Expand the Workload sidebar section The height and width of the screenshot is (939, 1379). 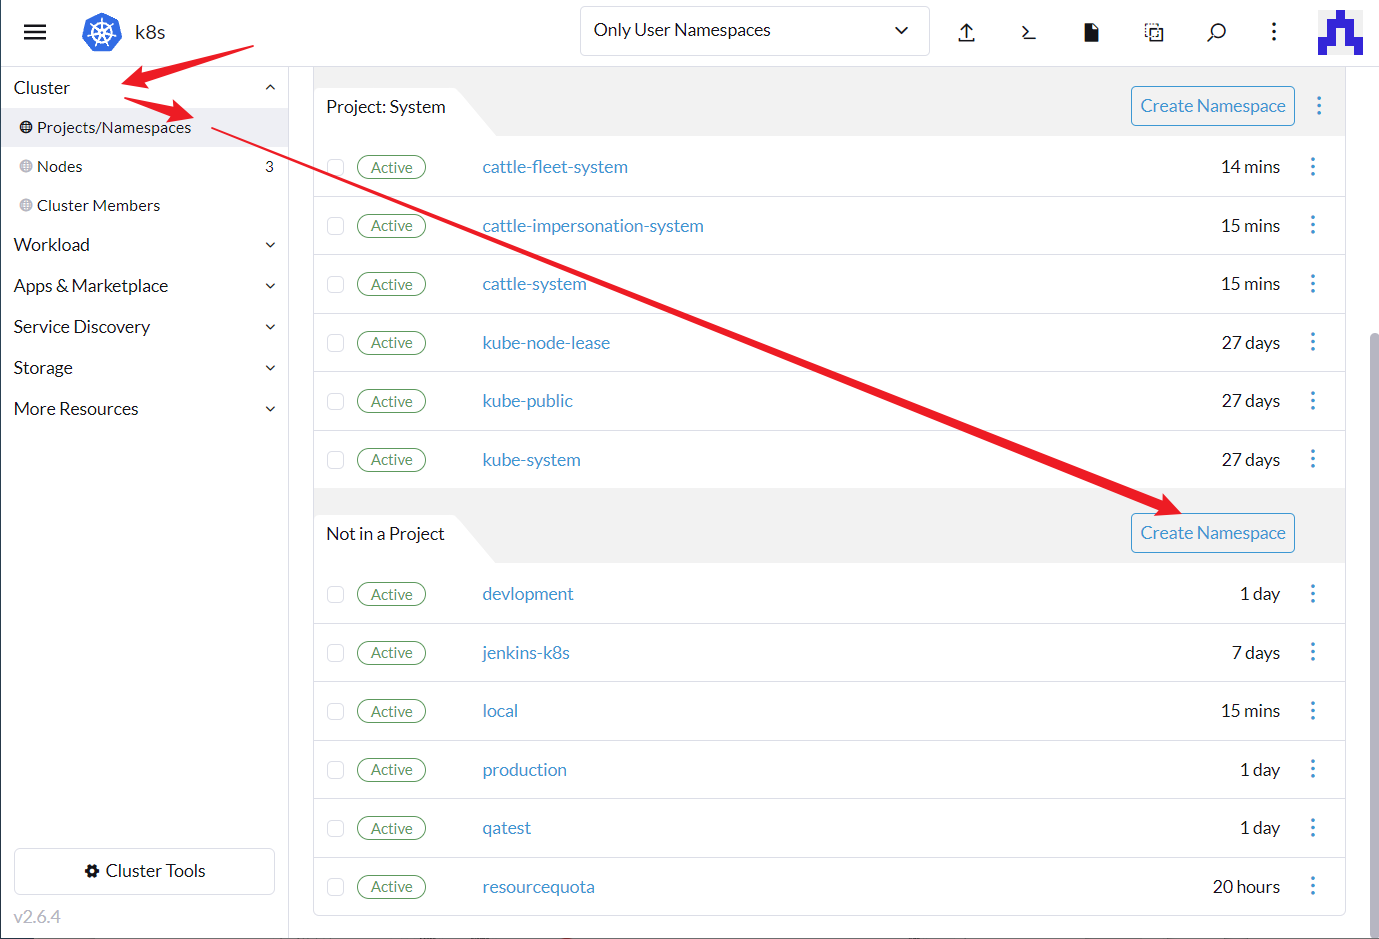144,245
